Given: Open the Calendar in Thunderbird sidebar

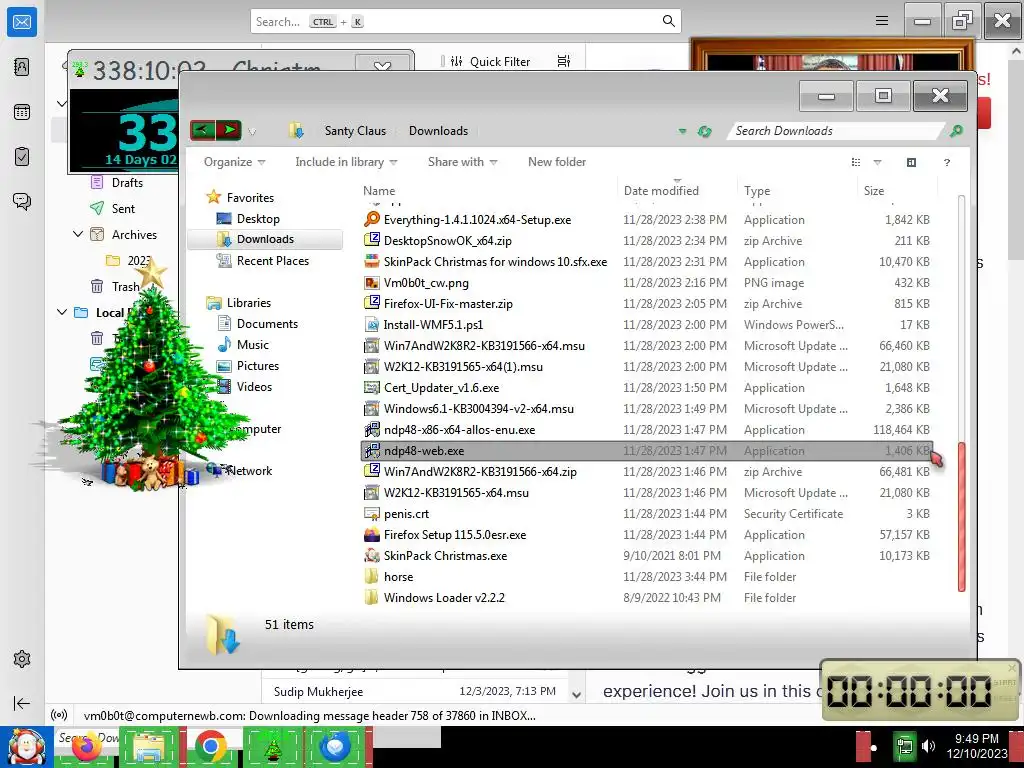Looking at the screenshot, I should click(x=22, y=112).
